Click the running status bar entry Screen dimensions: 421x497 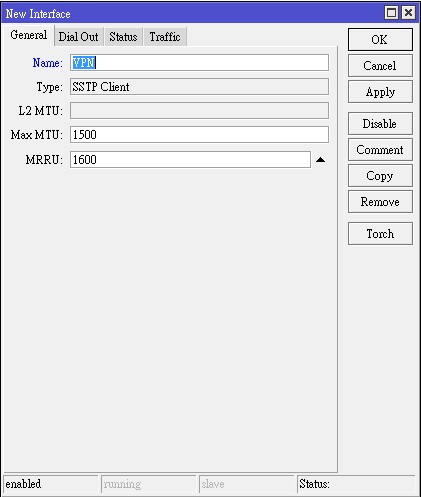[x=149, y=484]
